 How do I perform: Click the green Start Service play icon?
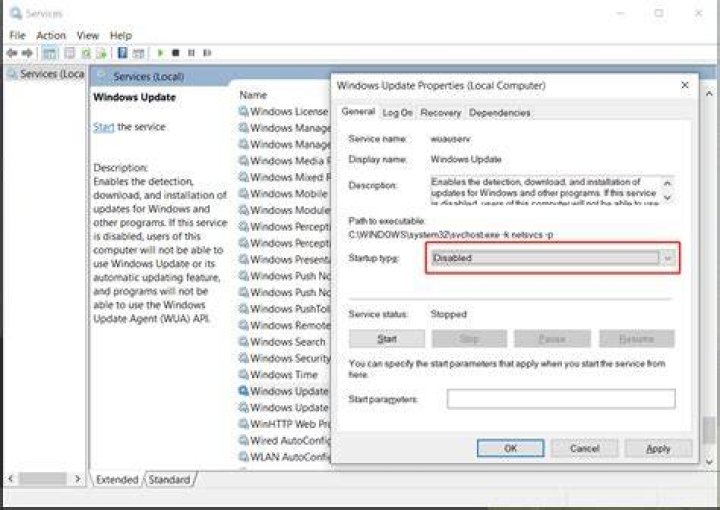point(160,53)
